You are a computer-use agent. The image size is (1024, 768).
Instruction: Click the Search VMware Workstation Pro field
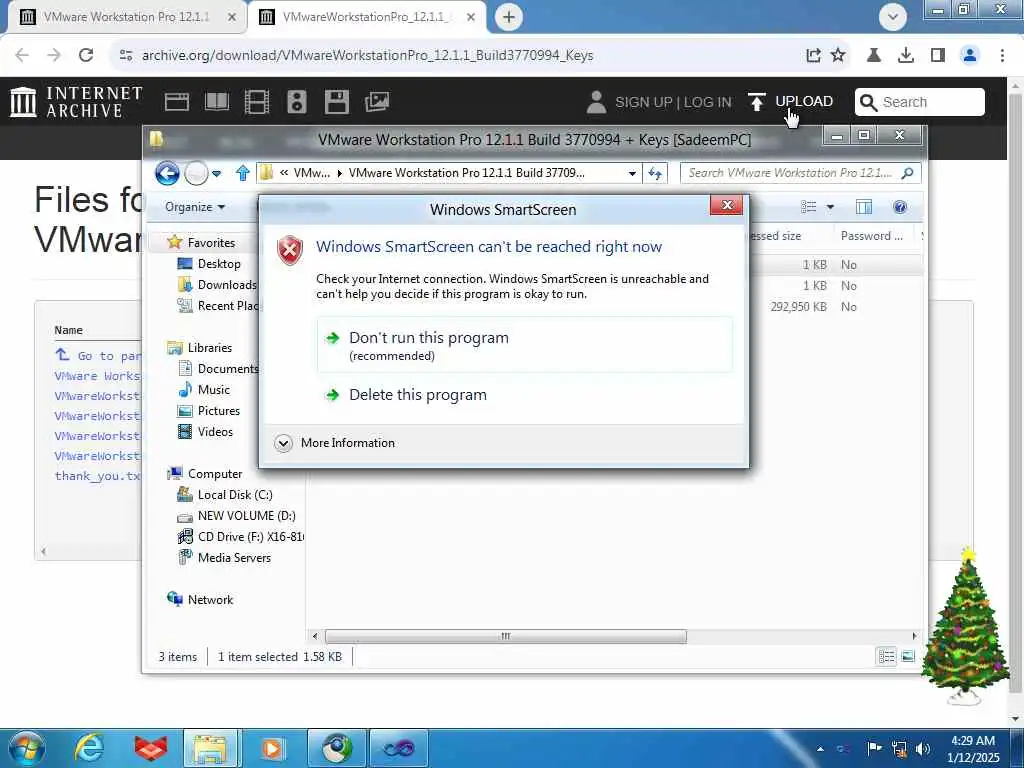(x=801, y=173)
